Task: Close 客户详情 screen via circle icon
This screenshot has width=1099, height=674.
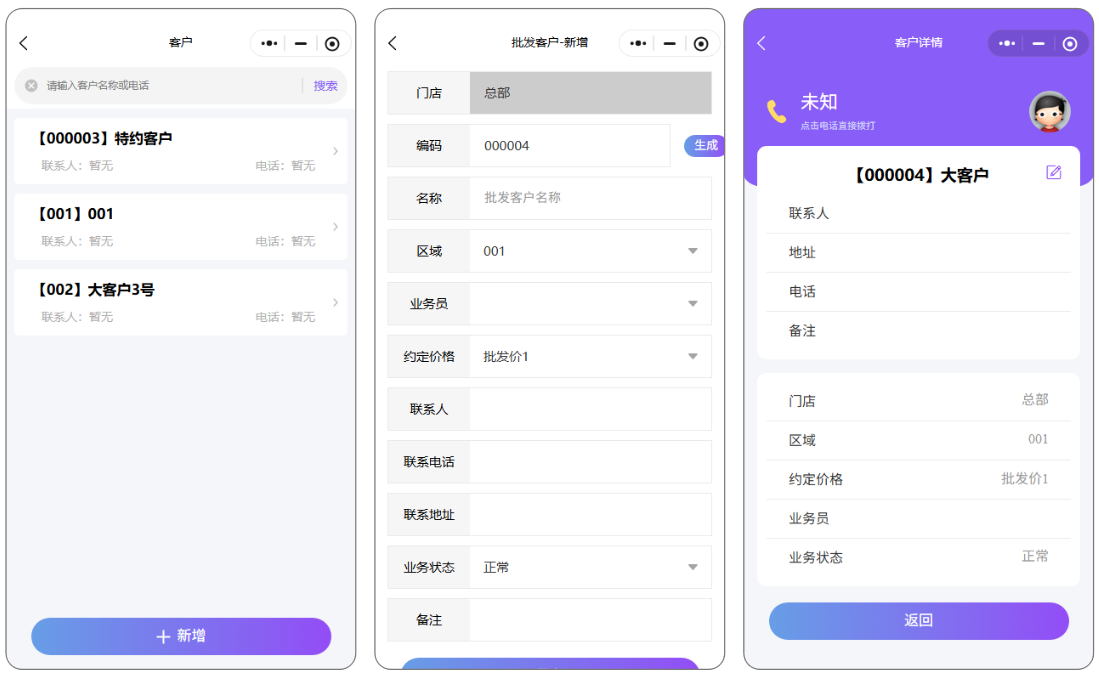Action: 1070,43
